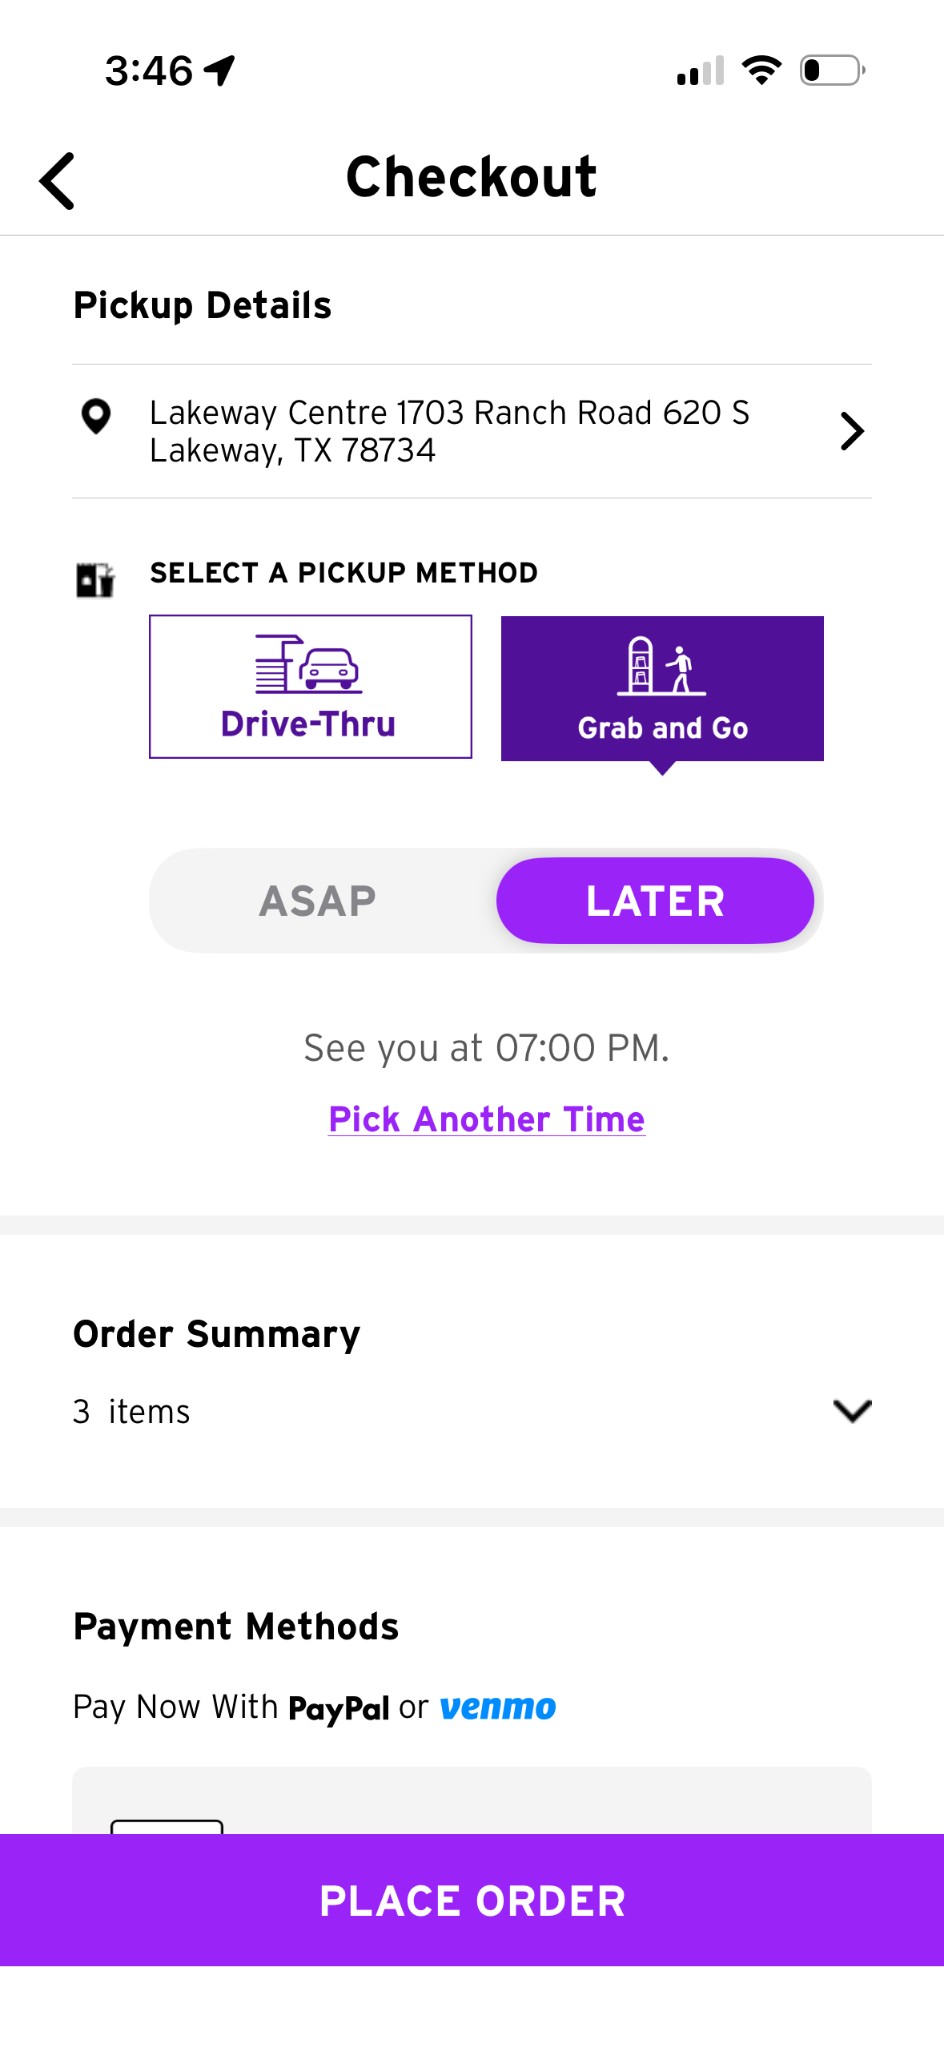The width and height of the screenshot is (944, 2048).
Task: Tap the Order Summary heading
Action: tap(217, 1334)
